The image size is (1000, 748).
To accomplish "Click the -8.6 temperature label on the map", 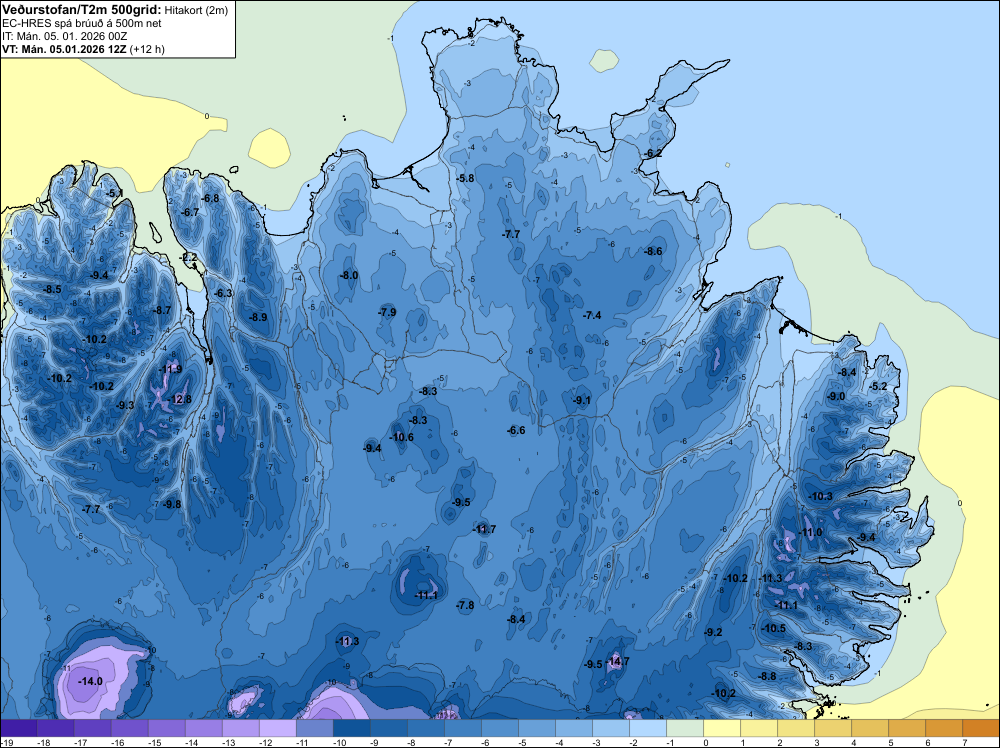I will coord(653,251).
